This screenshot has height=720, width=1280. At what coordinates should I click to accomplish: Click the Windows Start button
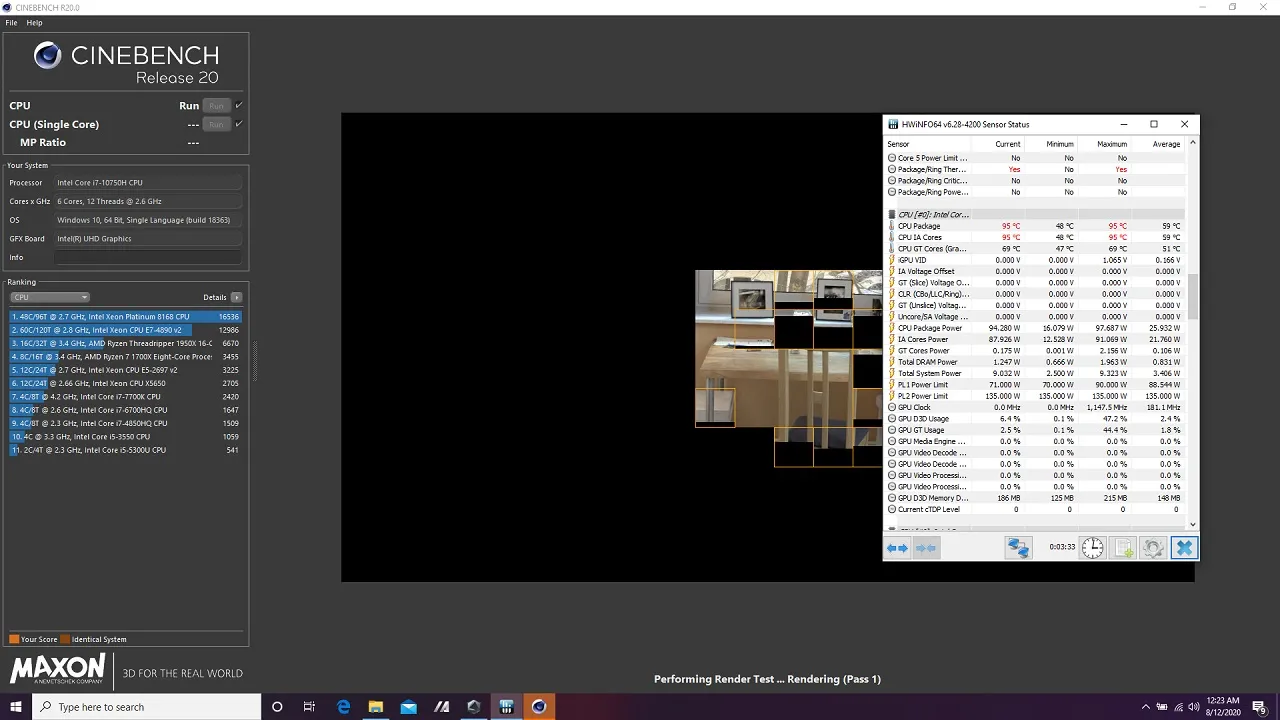coord(16,707)
